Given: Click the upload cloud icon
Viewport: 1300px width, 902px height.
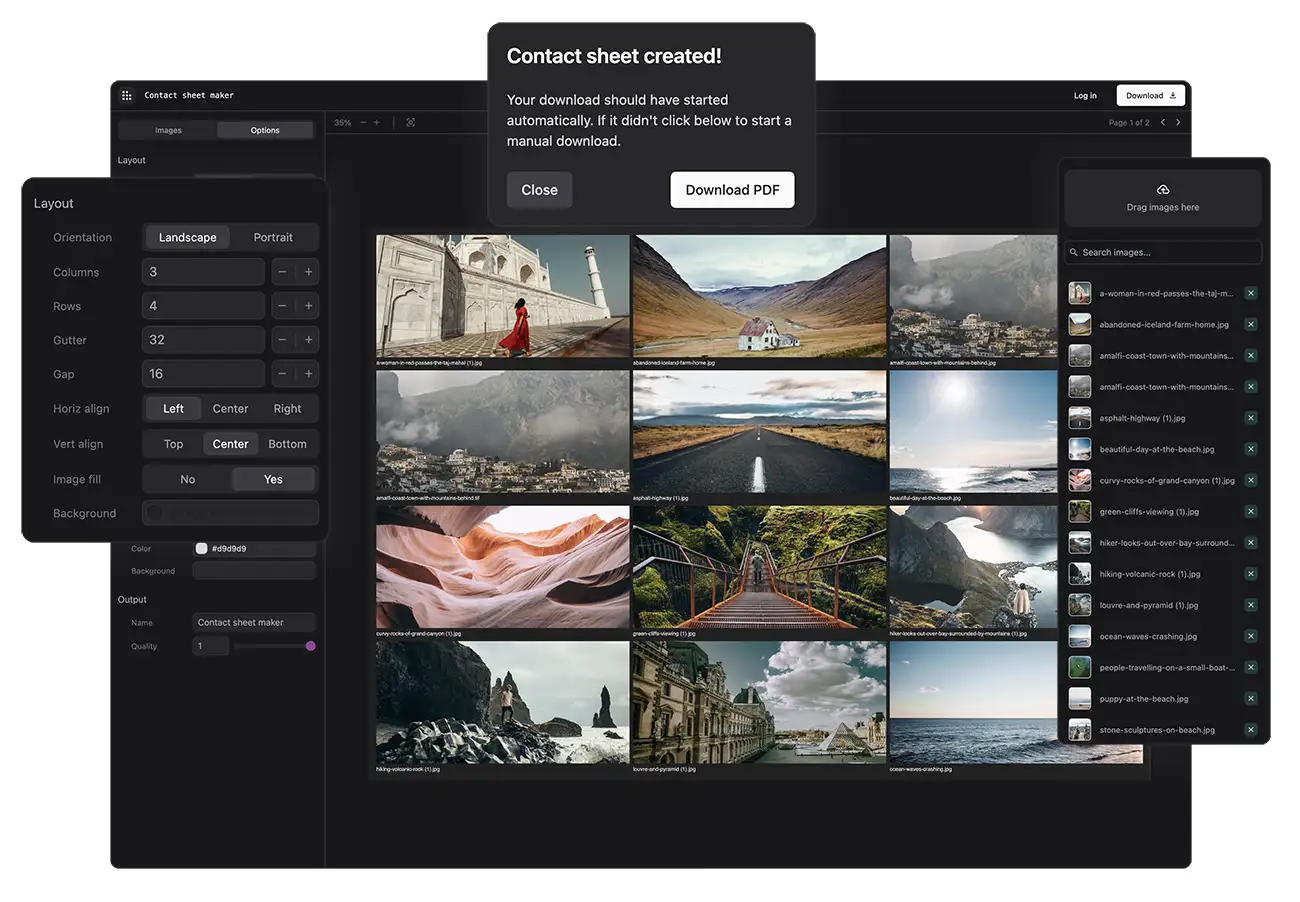Looking at the screenshot, I should pos(1162,190).
